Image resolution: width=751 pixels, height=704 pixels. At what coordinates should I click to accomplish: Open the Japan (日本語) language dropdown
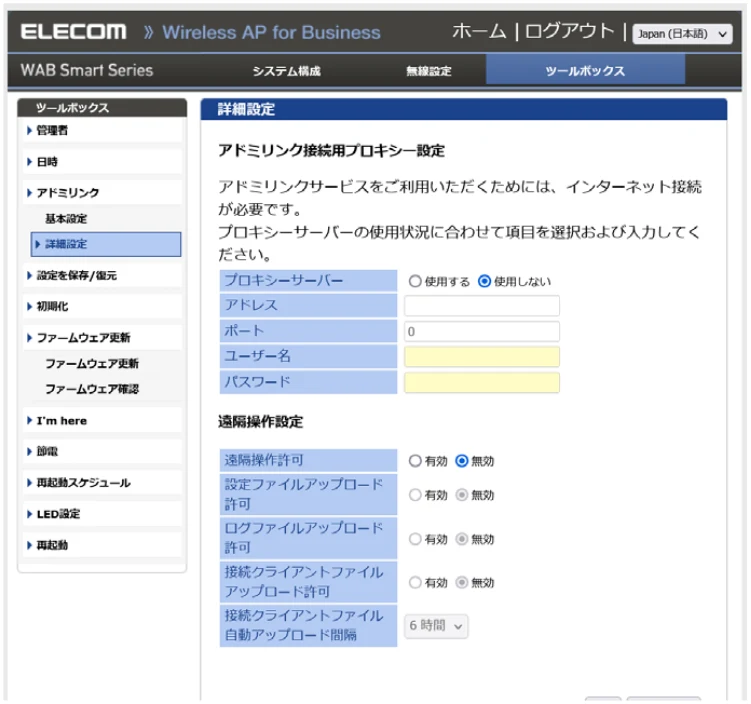682,34
